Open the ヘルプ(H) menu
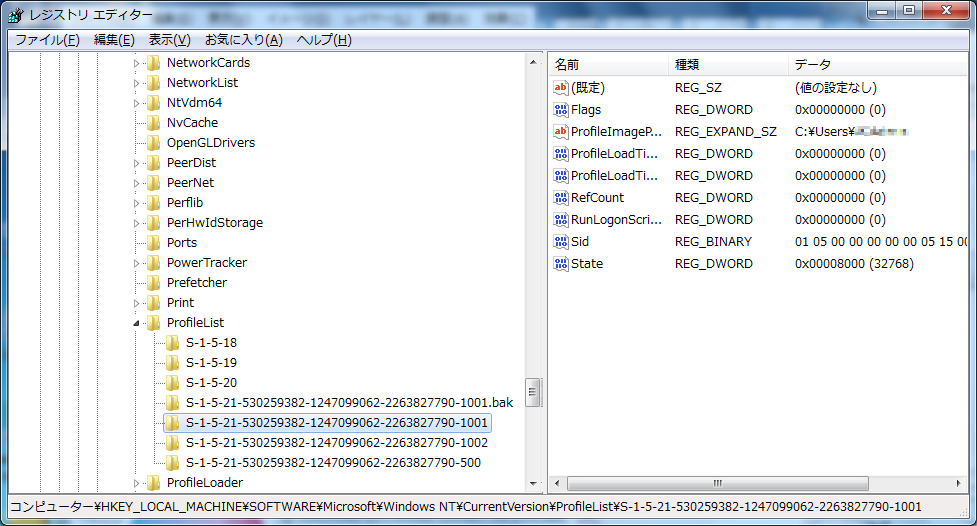977x526 pixels. pyautogui.click(x=324, y=40)
